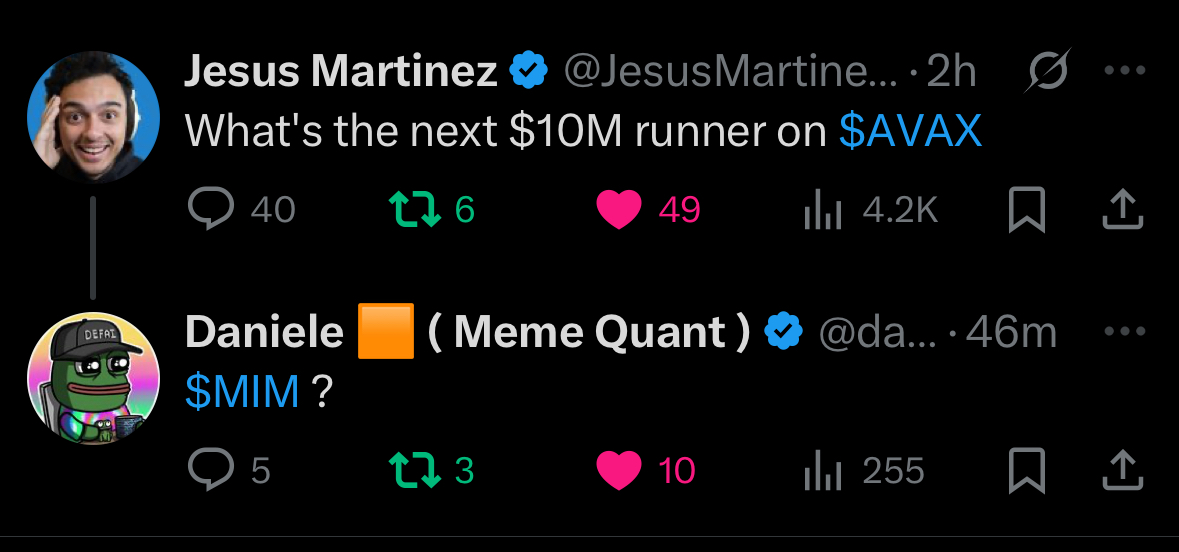Like Jesus Martinez's tweet
The height and width of the screenshot is (552, 1179).
click(618, 210)
